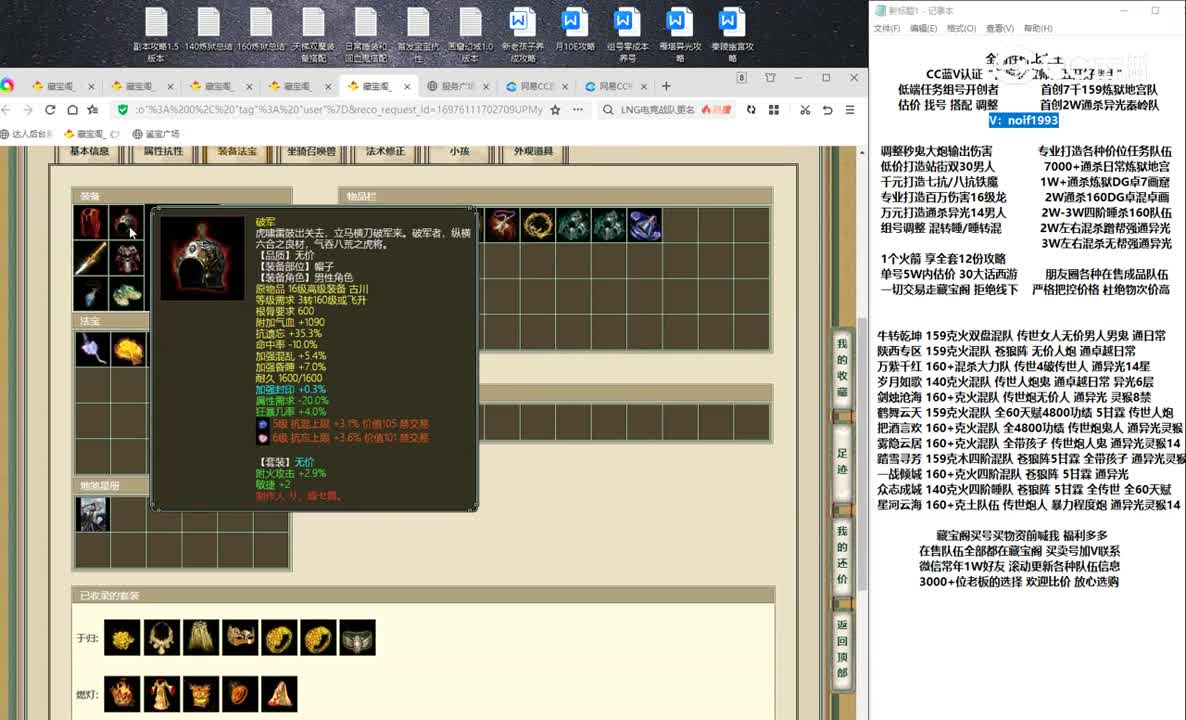Select desktop document 月10E攻略

coord(575,30)
